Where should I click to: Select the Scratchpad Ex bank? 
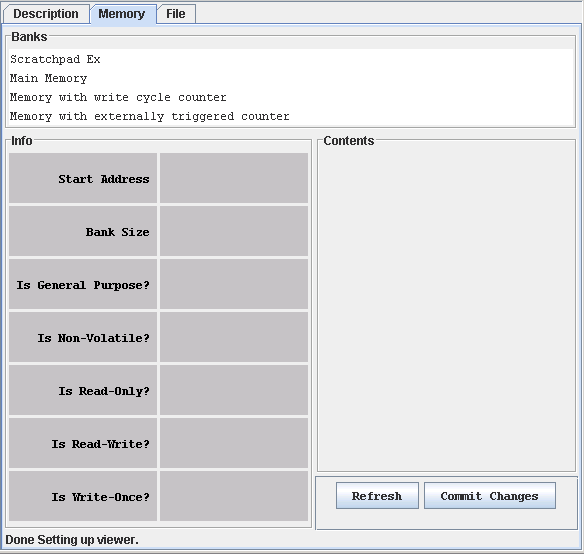click(291, 59)
